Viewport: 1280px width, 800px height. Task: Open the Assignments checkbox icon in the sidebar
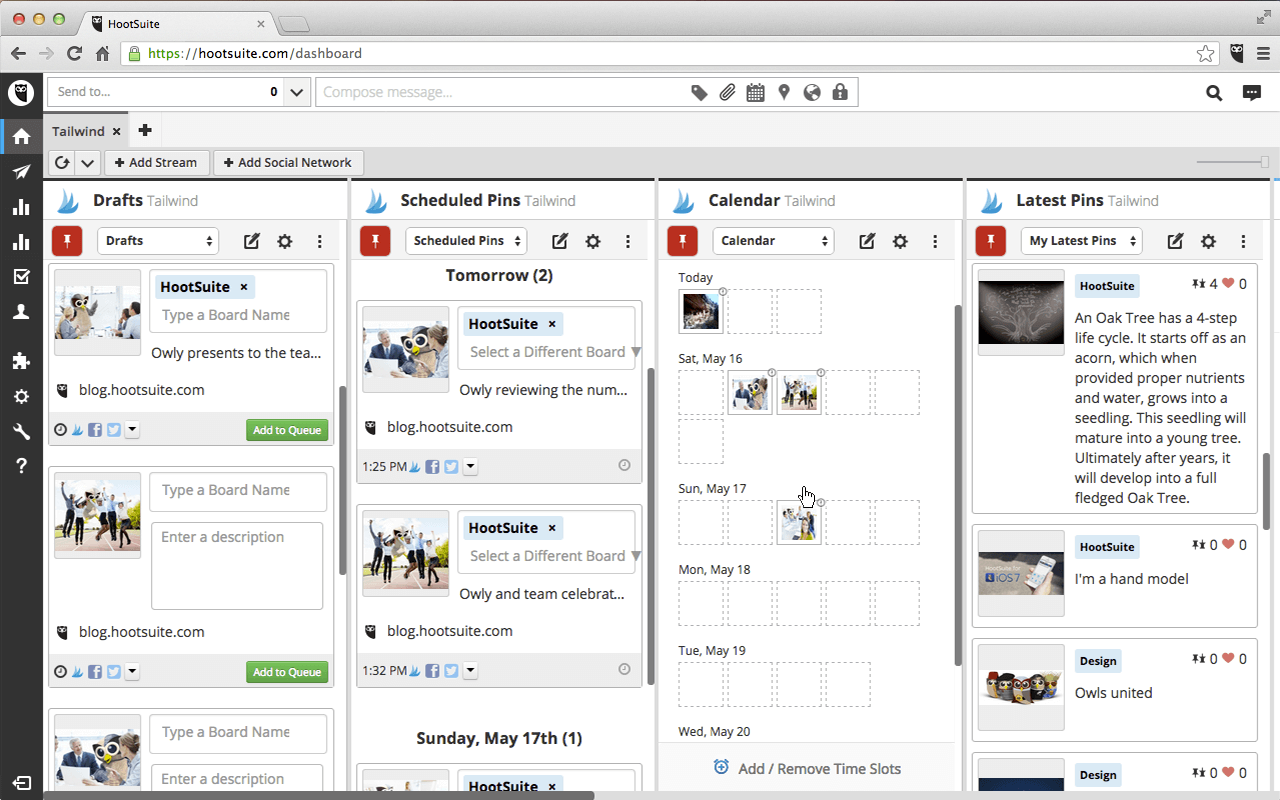pos(21,276)
